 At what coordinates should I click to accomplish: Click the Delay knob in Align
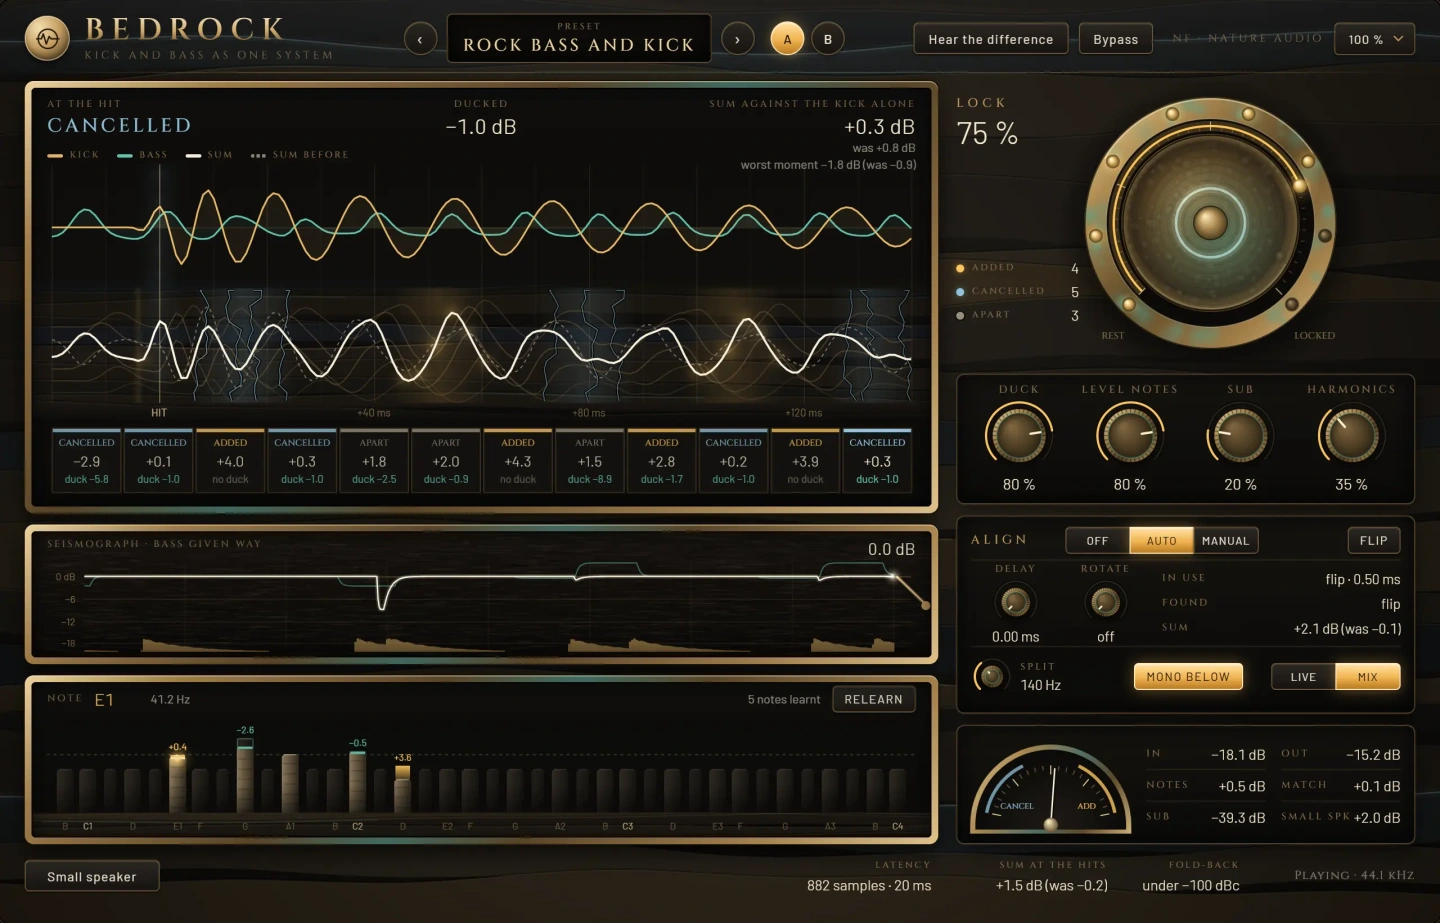(1015, 602)
